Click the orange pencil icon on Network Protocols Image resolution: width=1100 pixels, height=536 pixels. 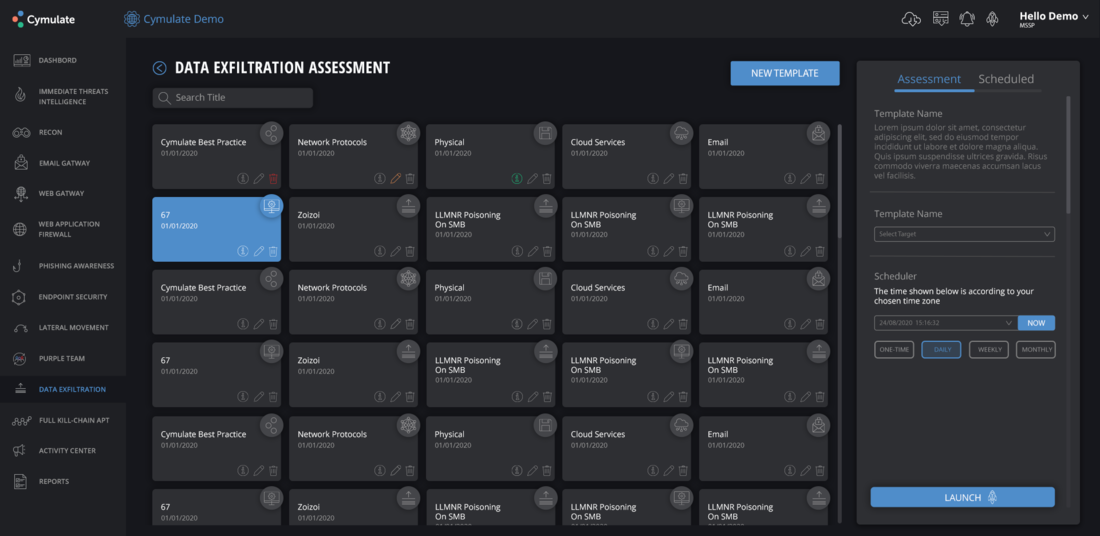396,179
